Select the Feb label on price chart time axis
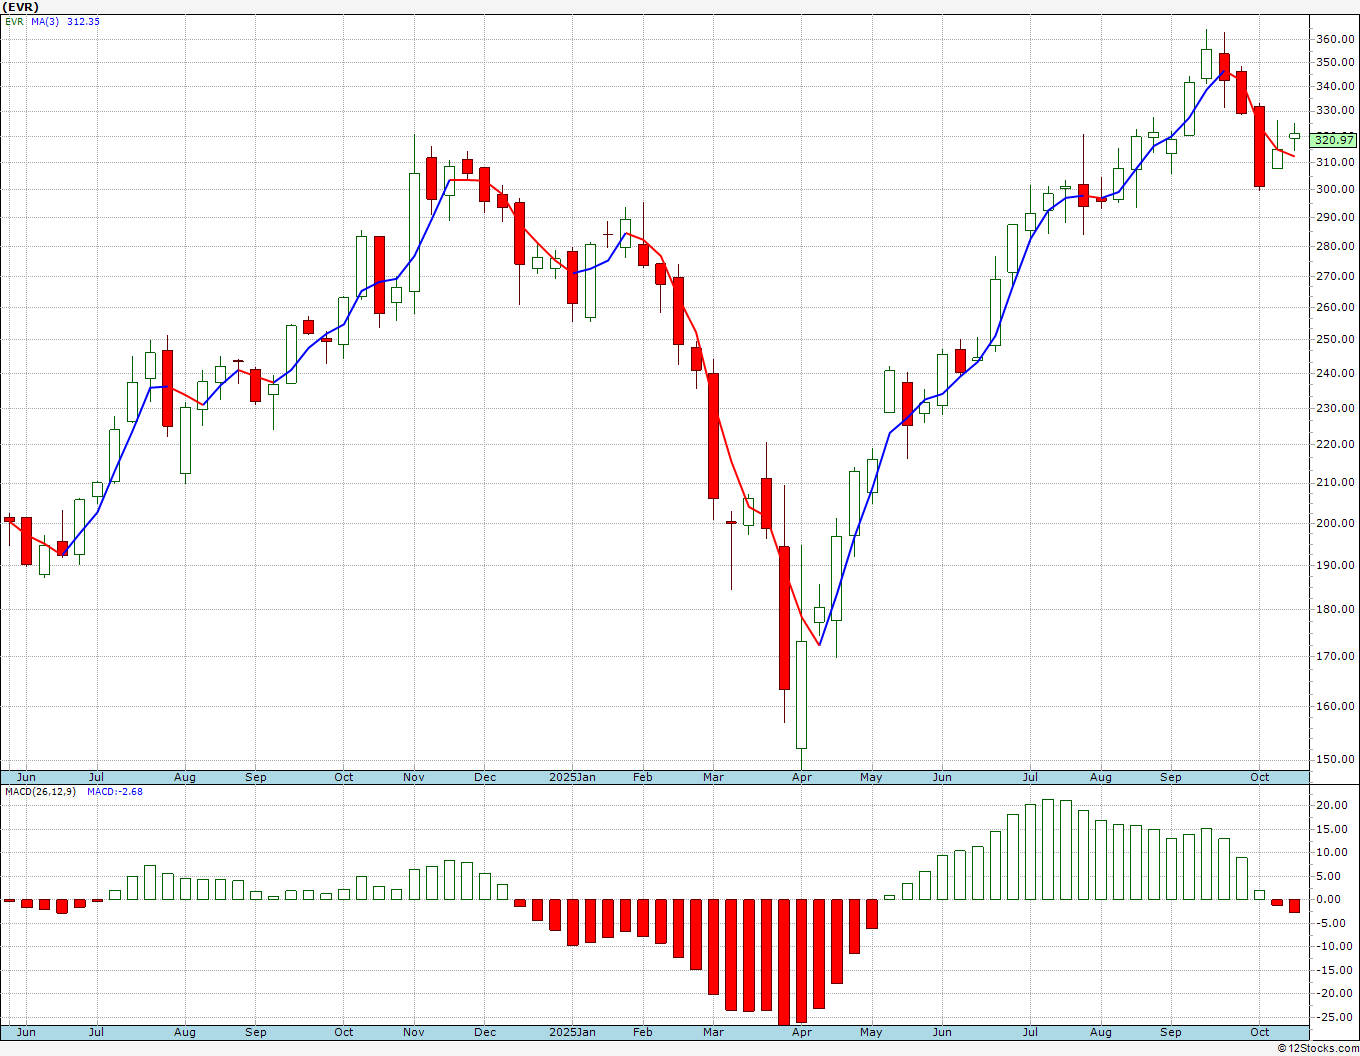This screenshot has width=1360, height=1056. [x=643, y=777]
